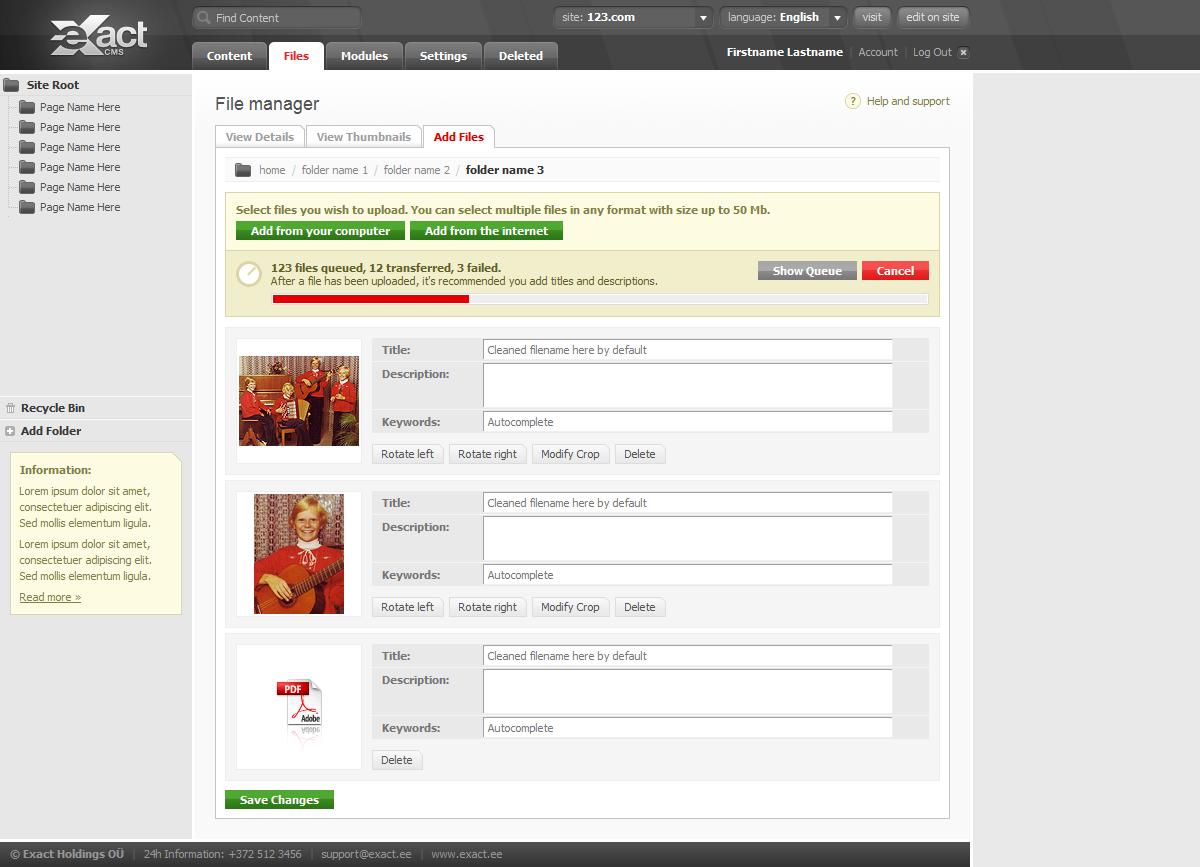This screenshot has height=867, width=1200.
Task: Click the breadcrumb home link
Action: point(272,170)
